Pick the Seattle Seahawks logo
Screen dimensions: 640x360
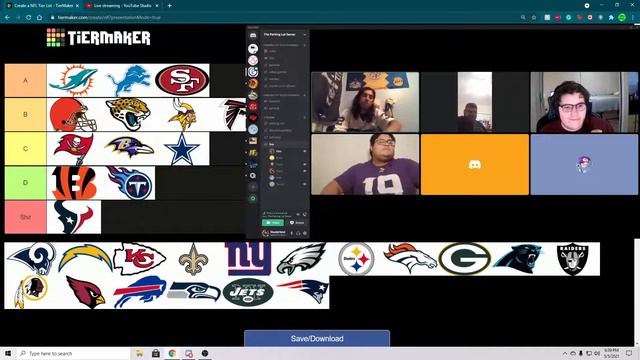(193, 292)
